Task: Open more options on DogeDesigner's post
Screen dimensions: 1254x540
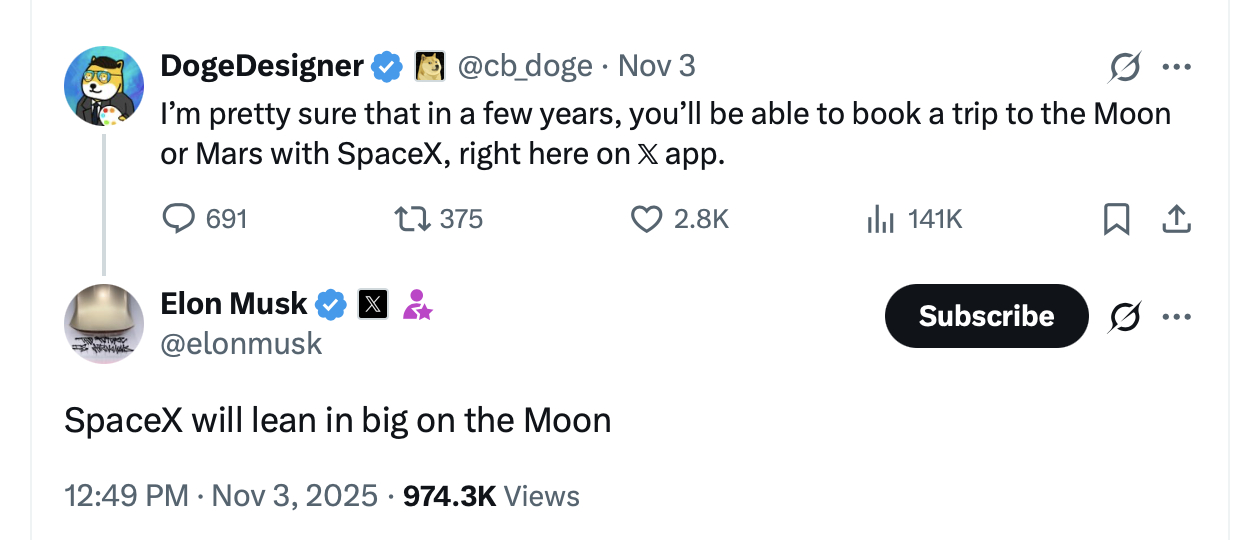Action: pos(1176,68)
